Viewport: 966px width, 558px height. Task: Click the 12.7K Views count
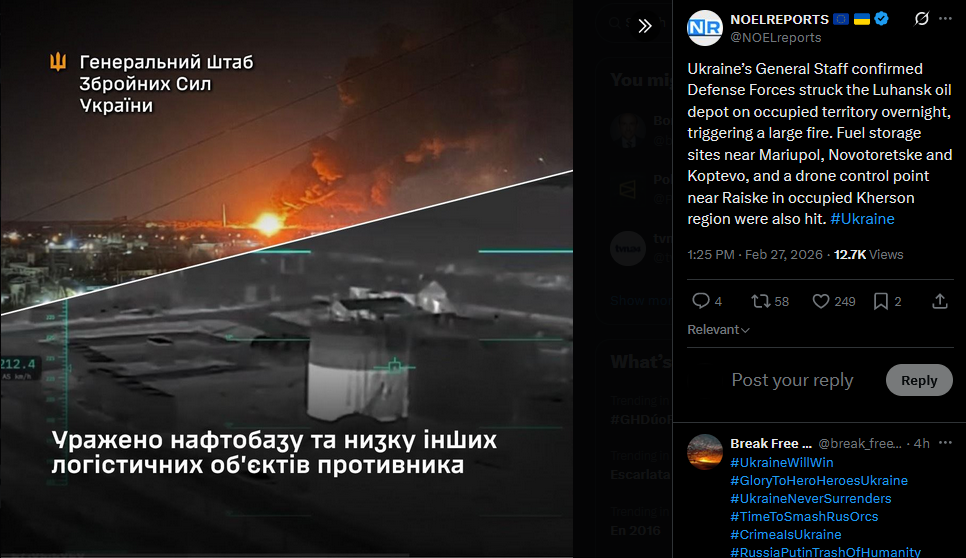[868, 255]
